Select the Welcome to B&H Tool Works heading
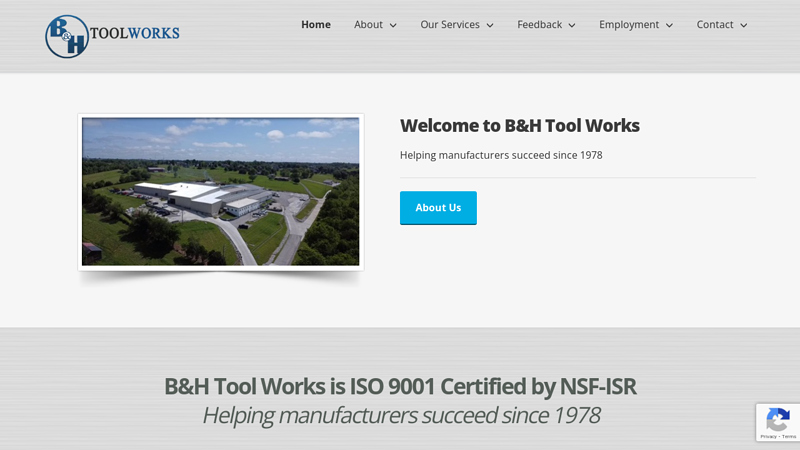The height and width of the screenshot is (450, 800). click(519, 126)
